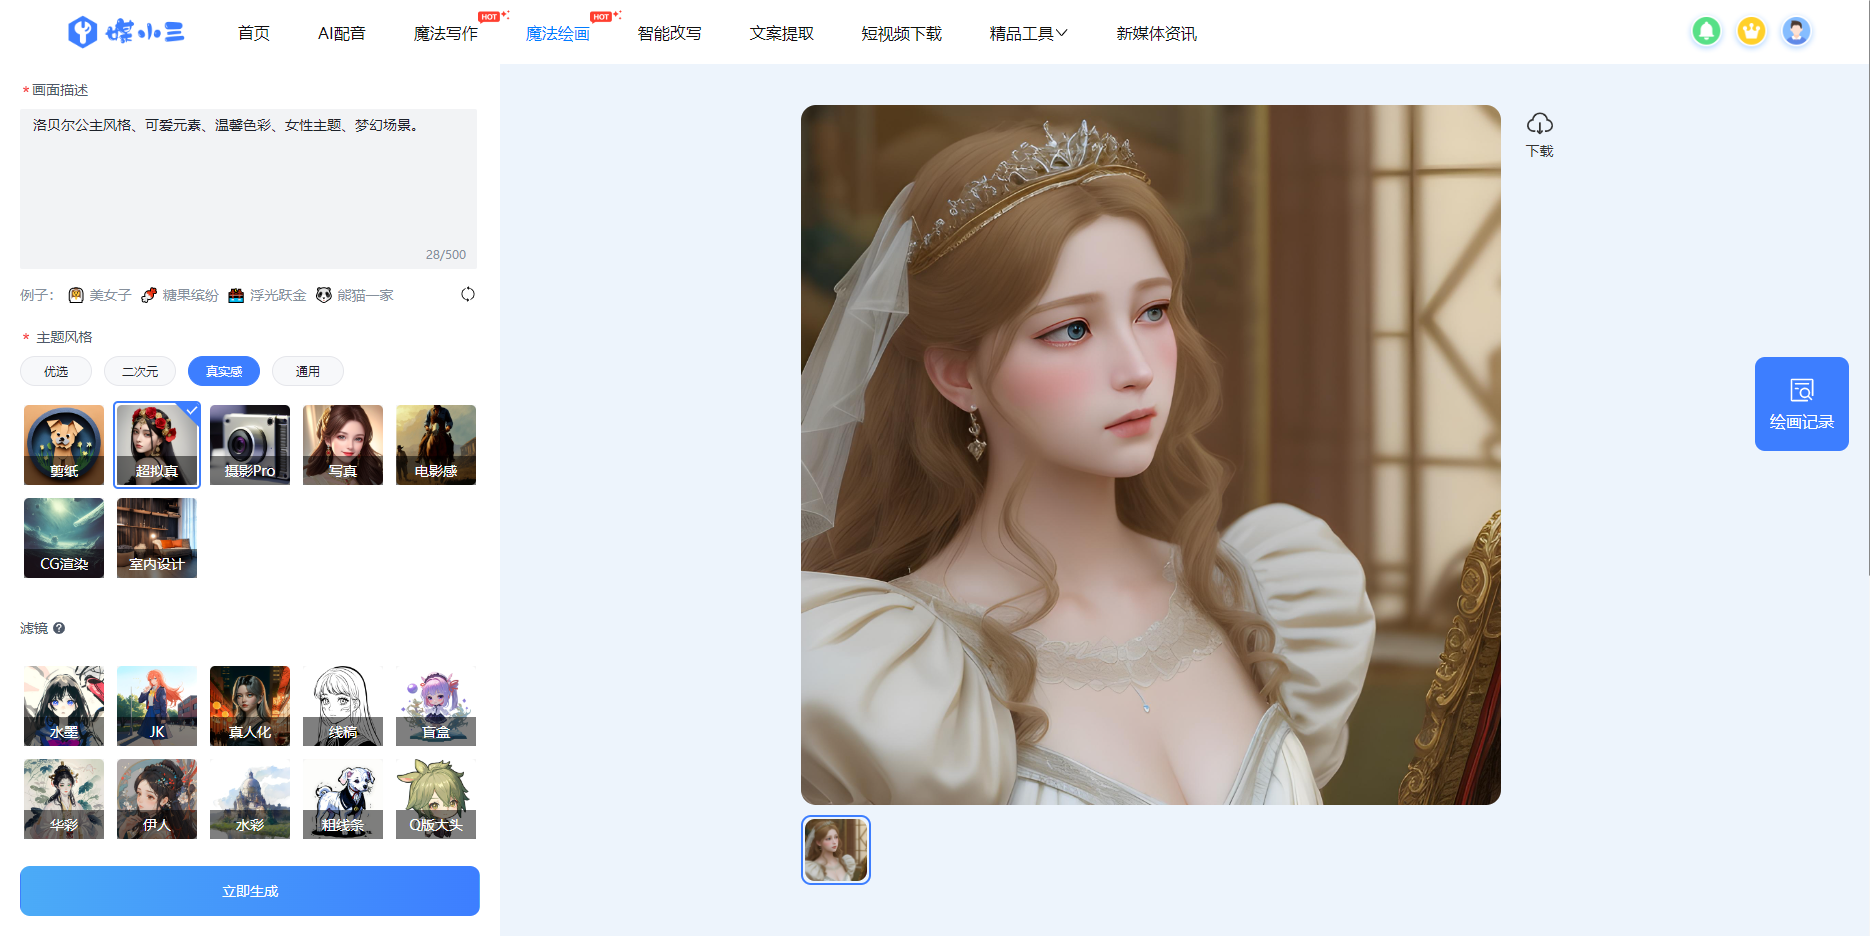Expand the 精品工具 dropdown menu
The image size is (1870, 936).
(x=1028, y=34)
